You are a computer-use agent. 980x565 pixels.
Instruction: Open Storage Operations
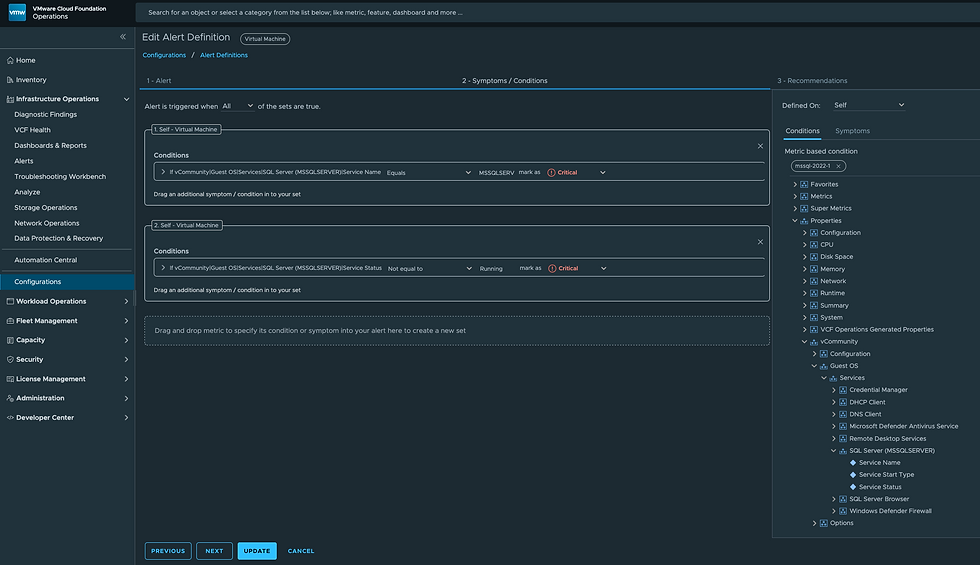[46, 208]
